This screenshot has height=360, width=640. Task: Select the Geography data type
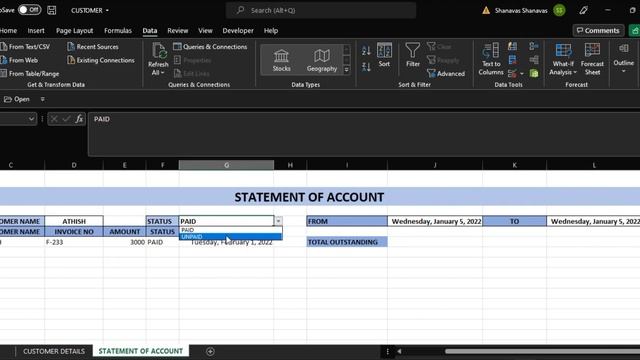click(x=322, y=60)
